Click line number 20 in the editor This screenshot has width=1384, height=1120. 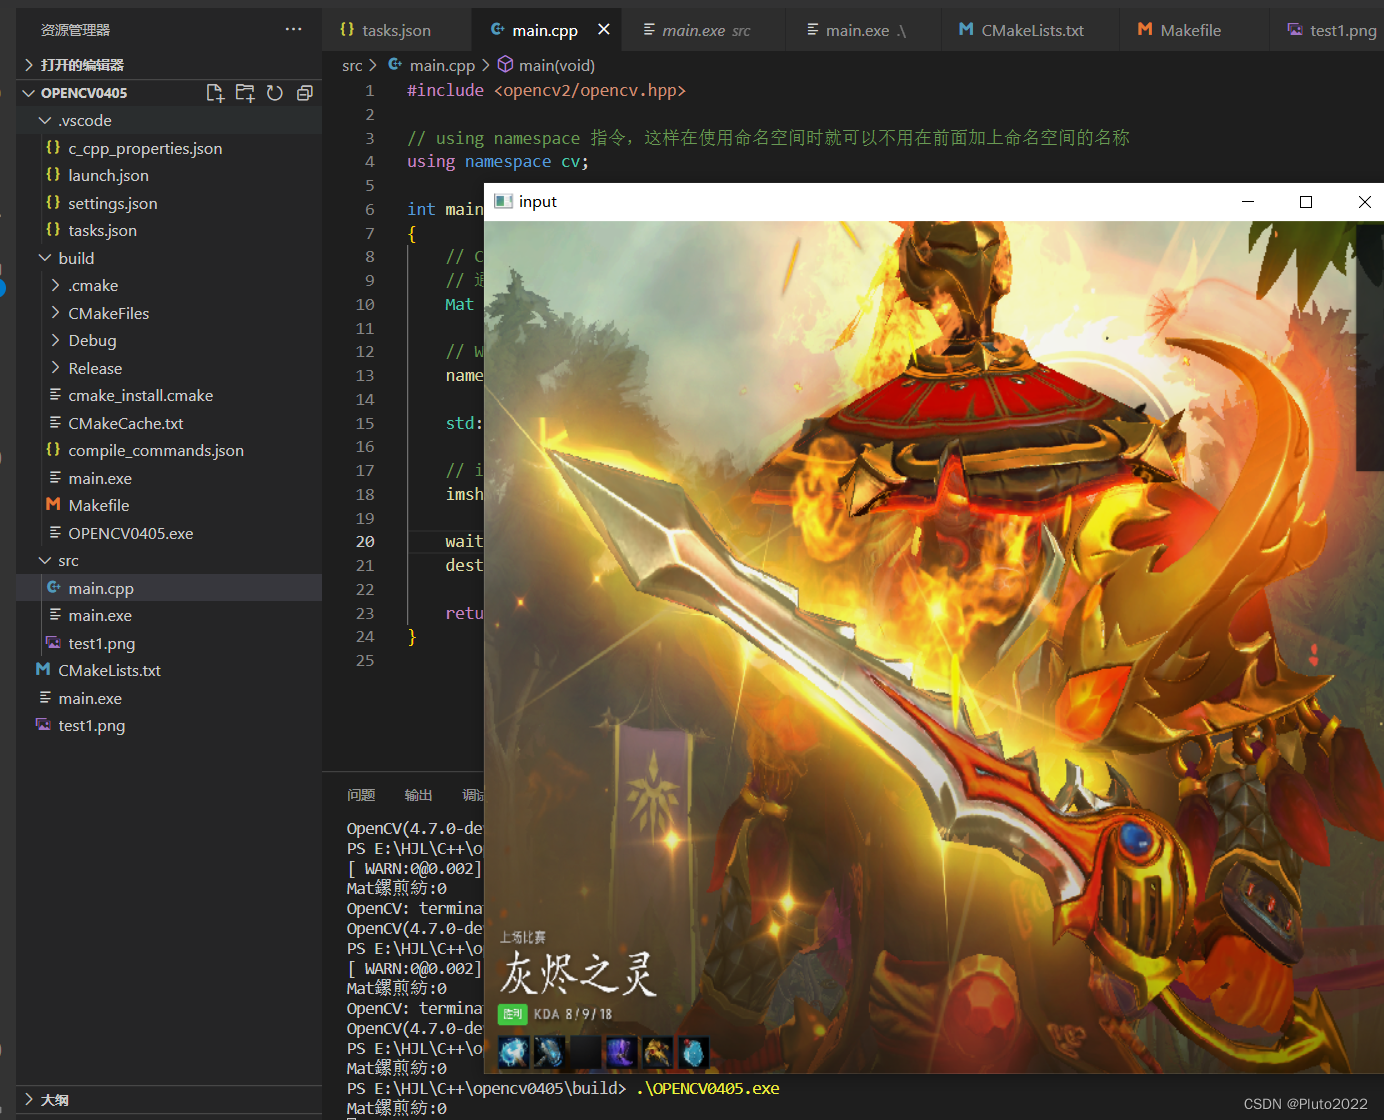pyautogui.click(x=365, y=541)
